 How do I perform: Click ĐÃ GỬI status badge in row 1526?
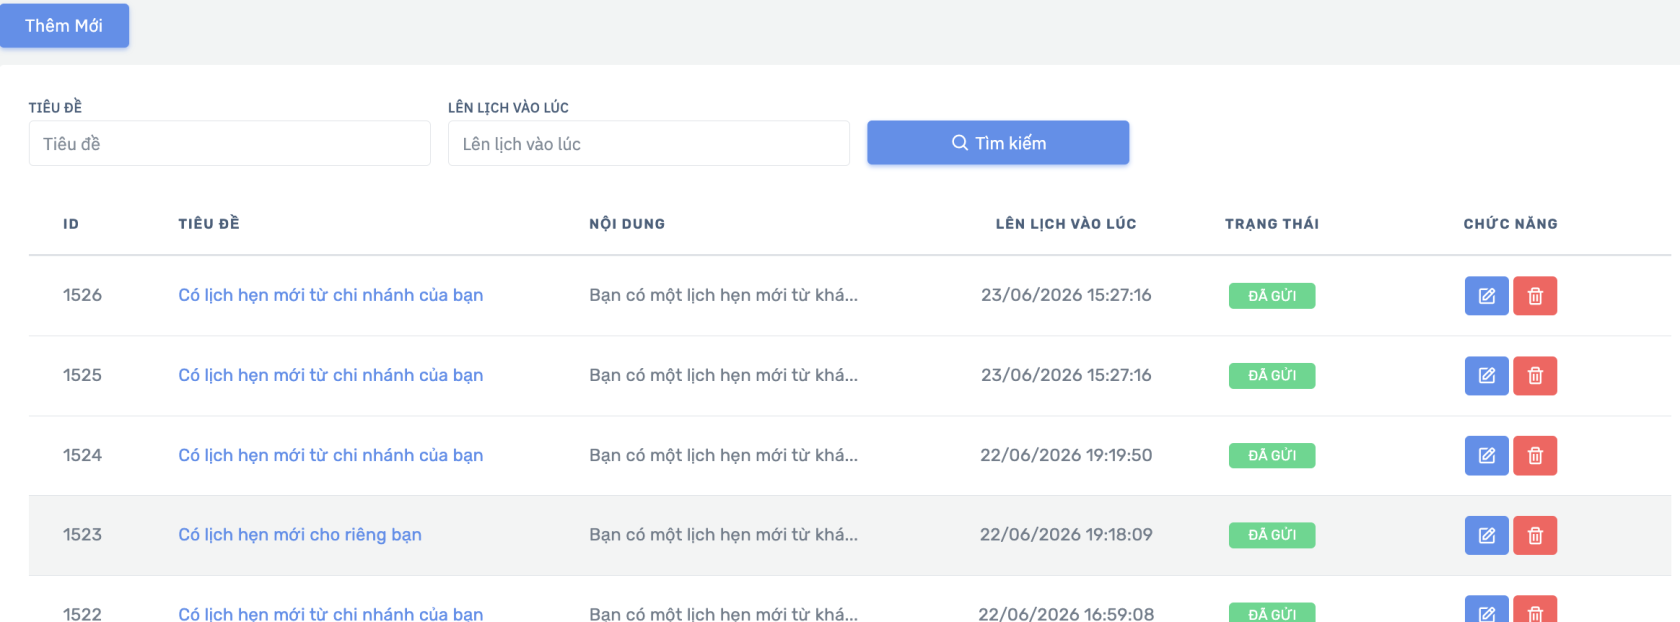[x=1272, y=296]
